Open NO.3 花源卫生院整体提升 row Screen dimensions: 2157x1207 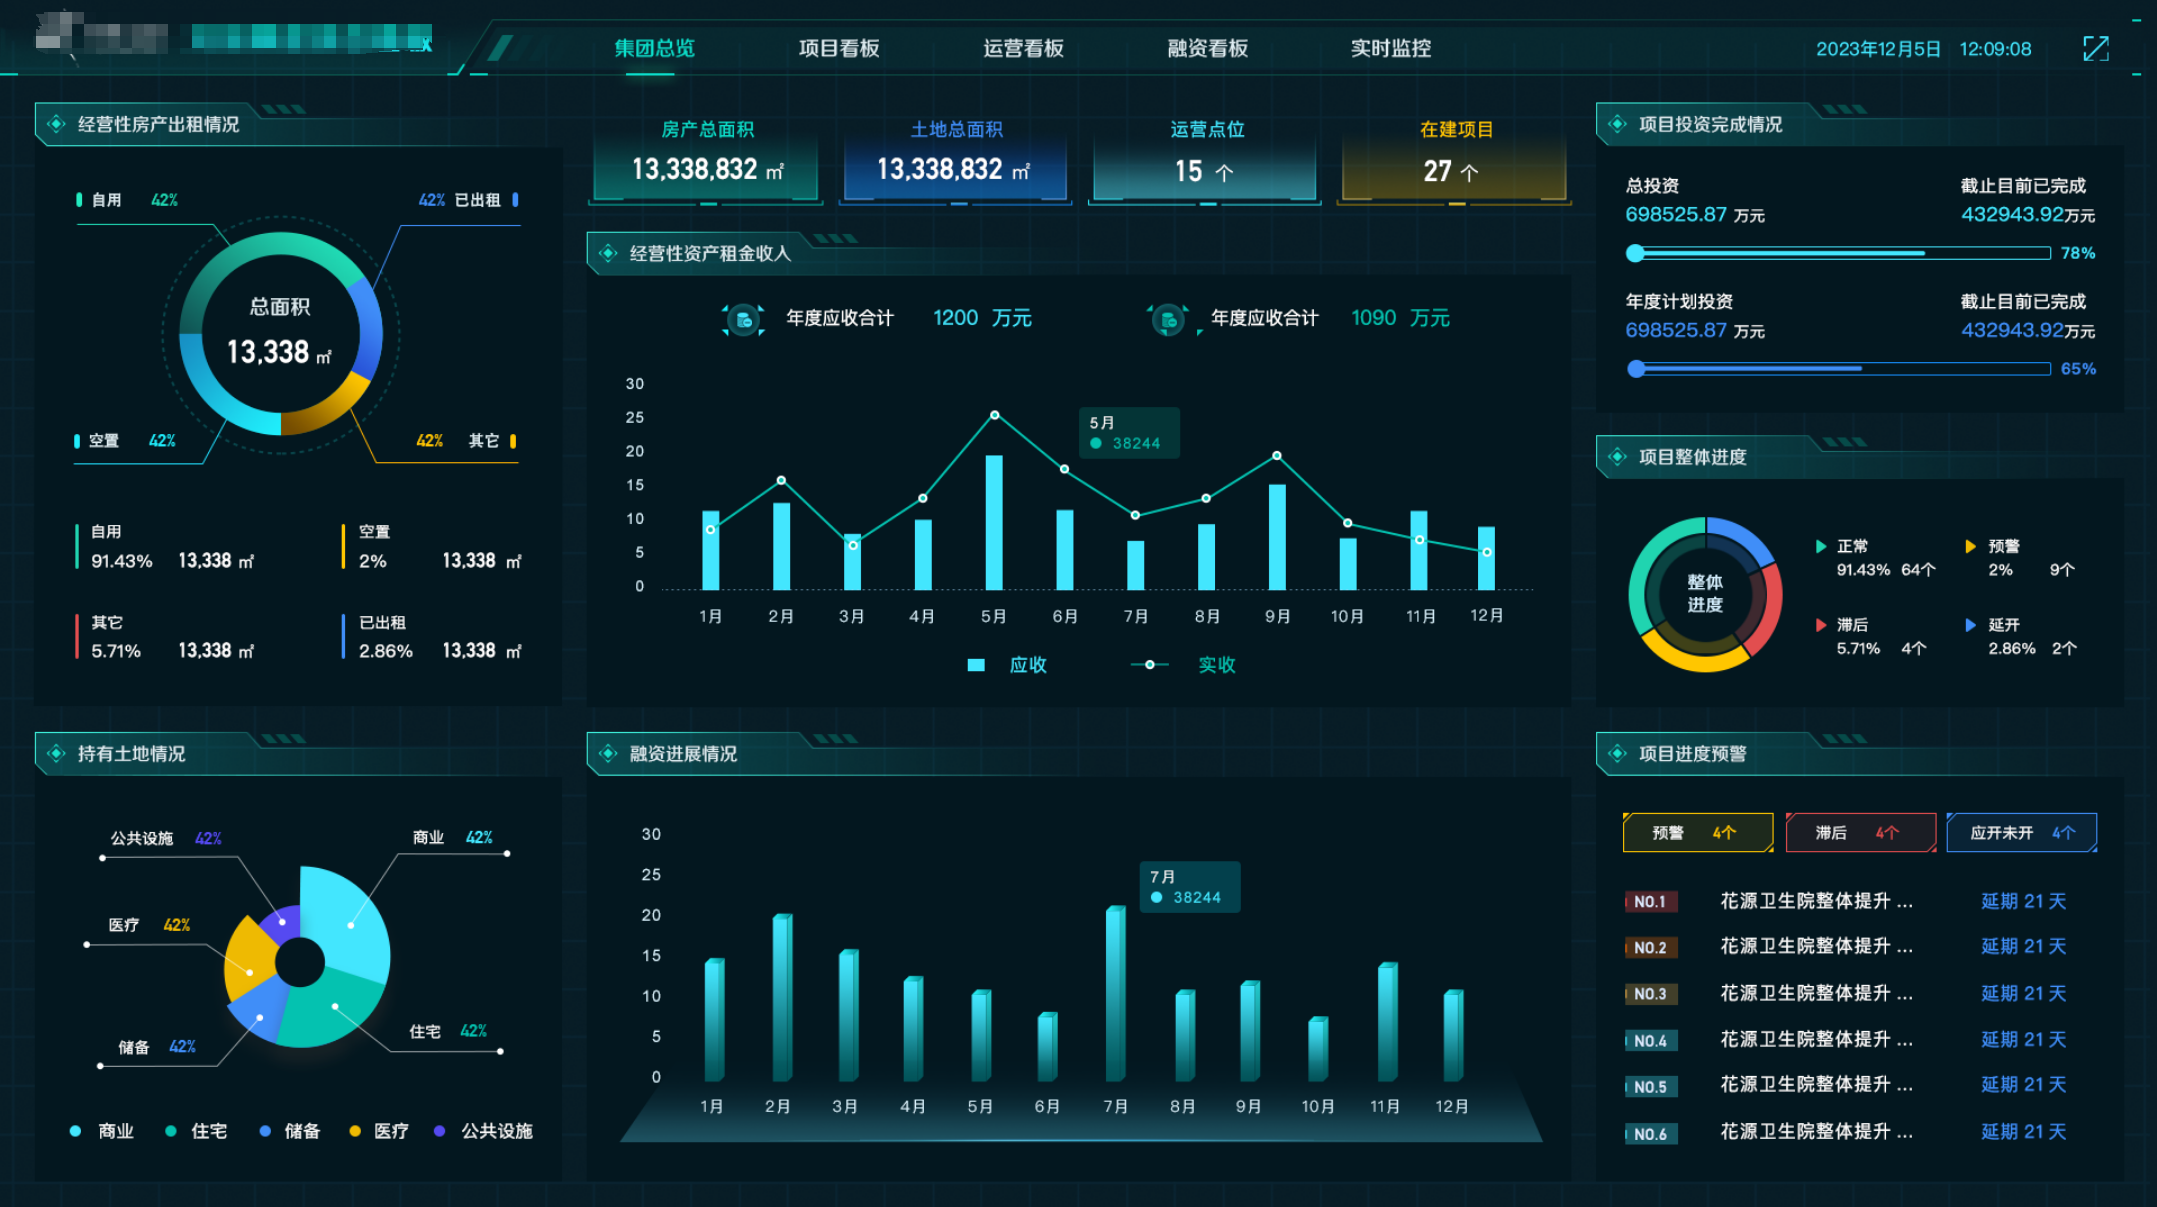pyautogui.click(x=1846, y=993)
